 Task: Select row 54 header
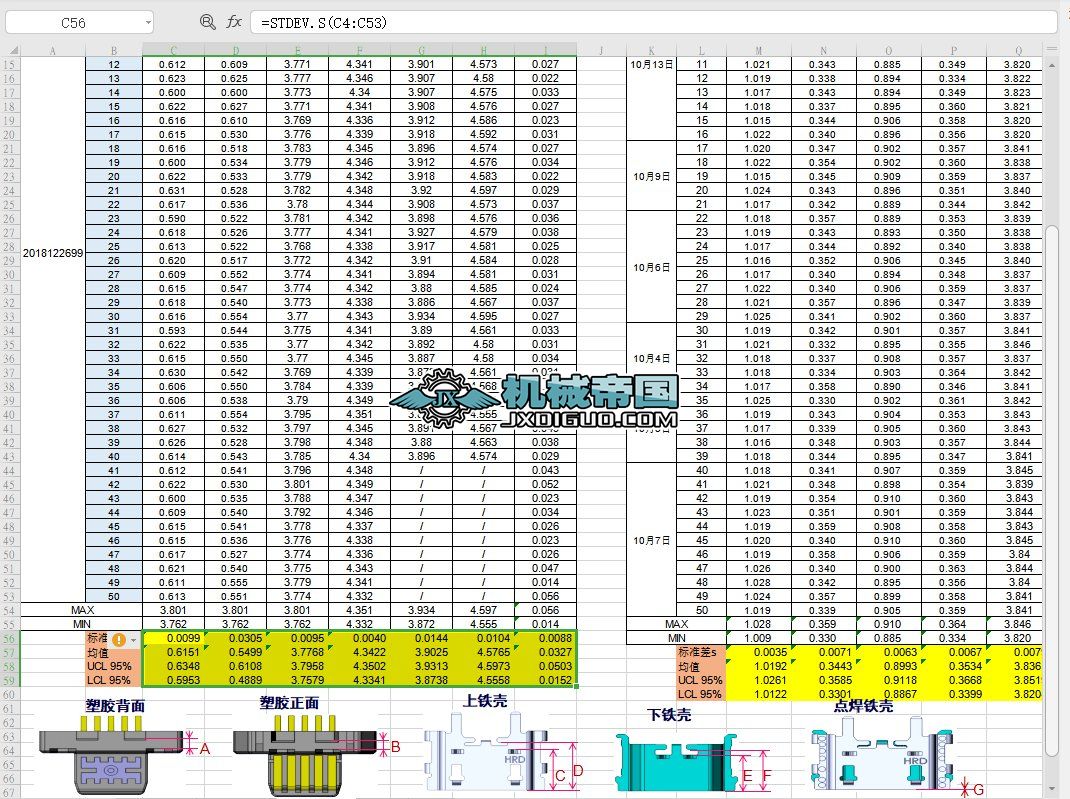point(10,610)
